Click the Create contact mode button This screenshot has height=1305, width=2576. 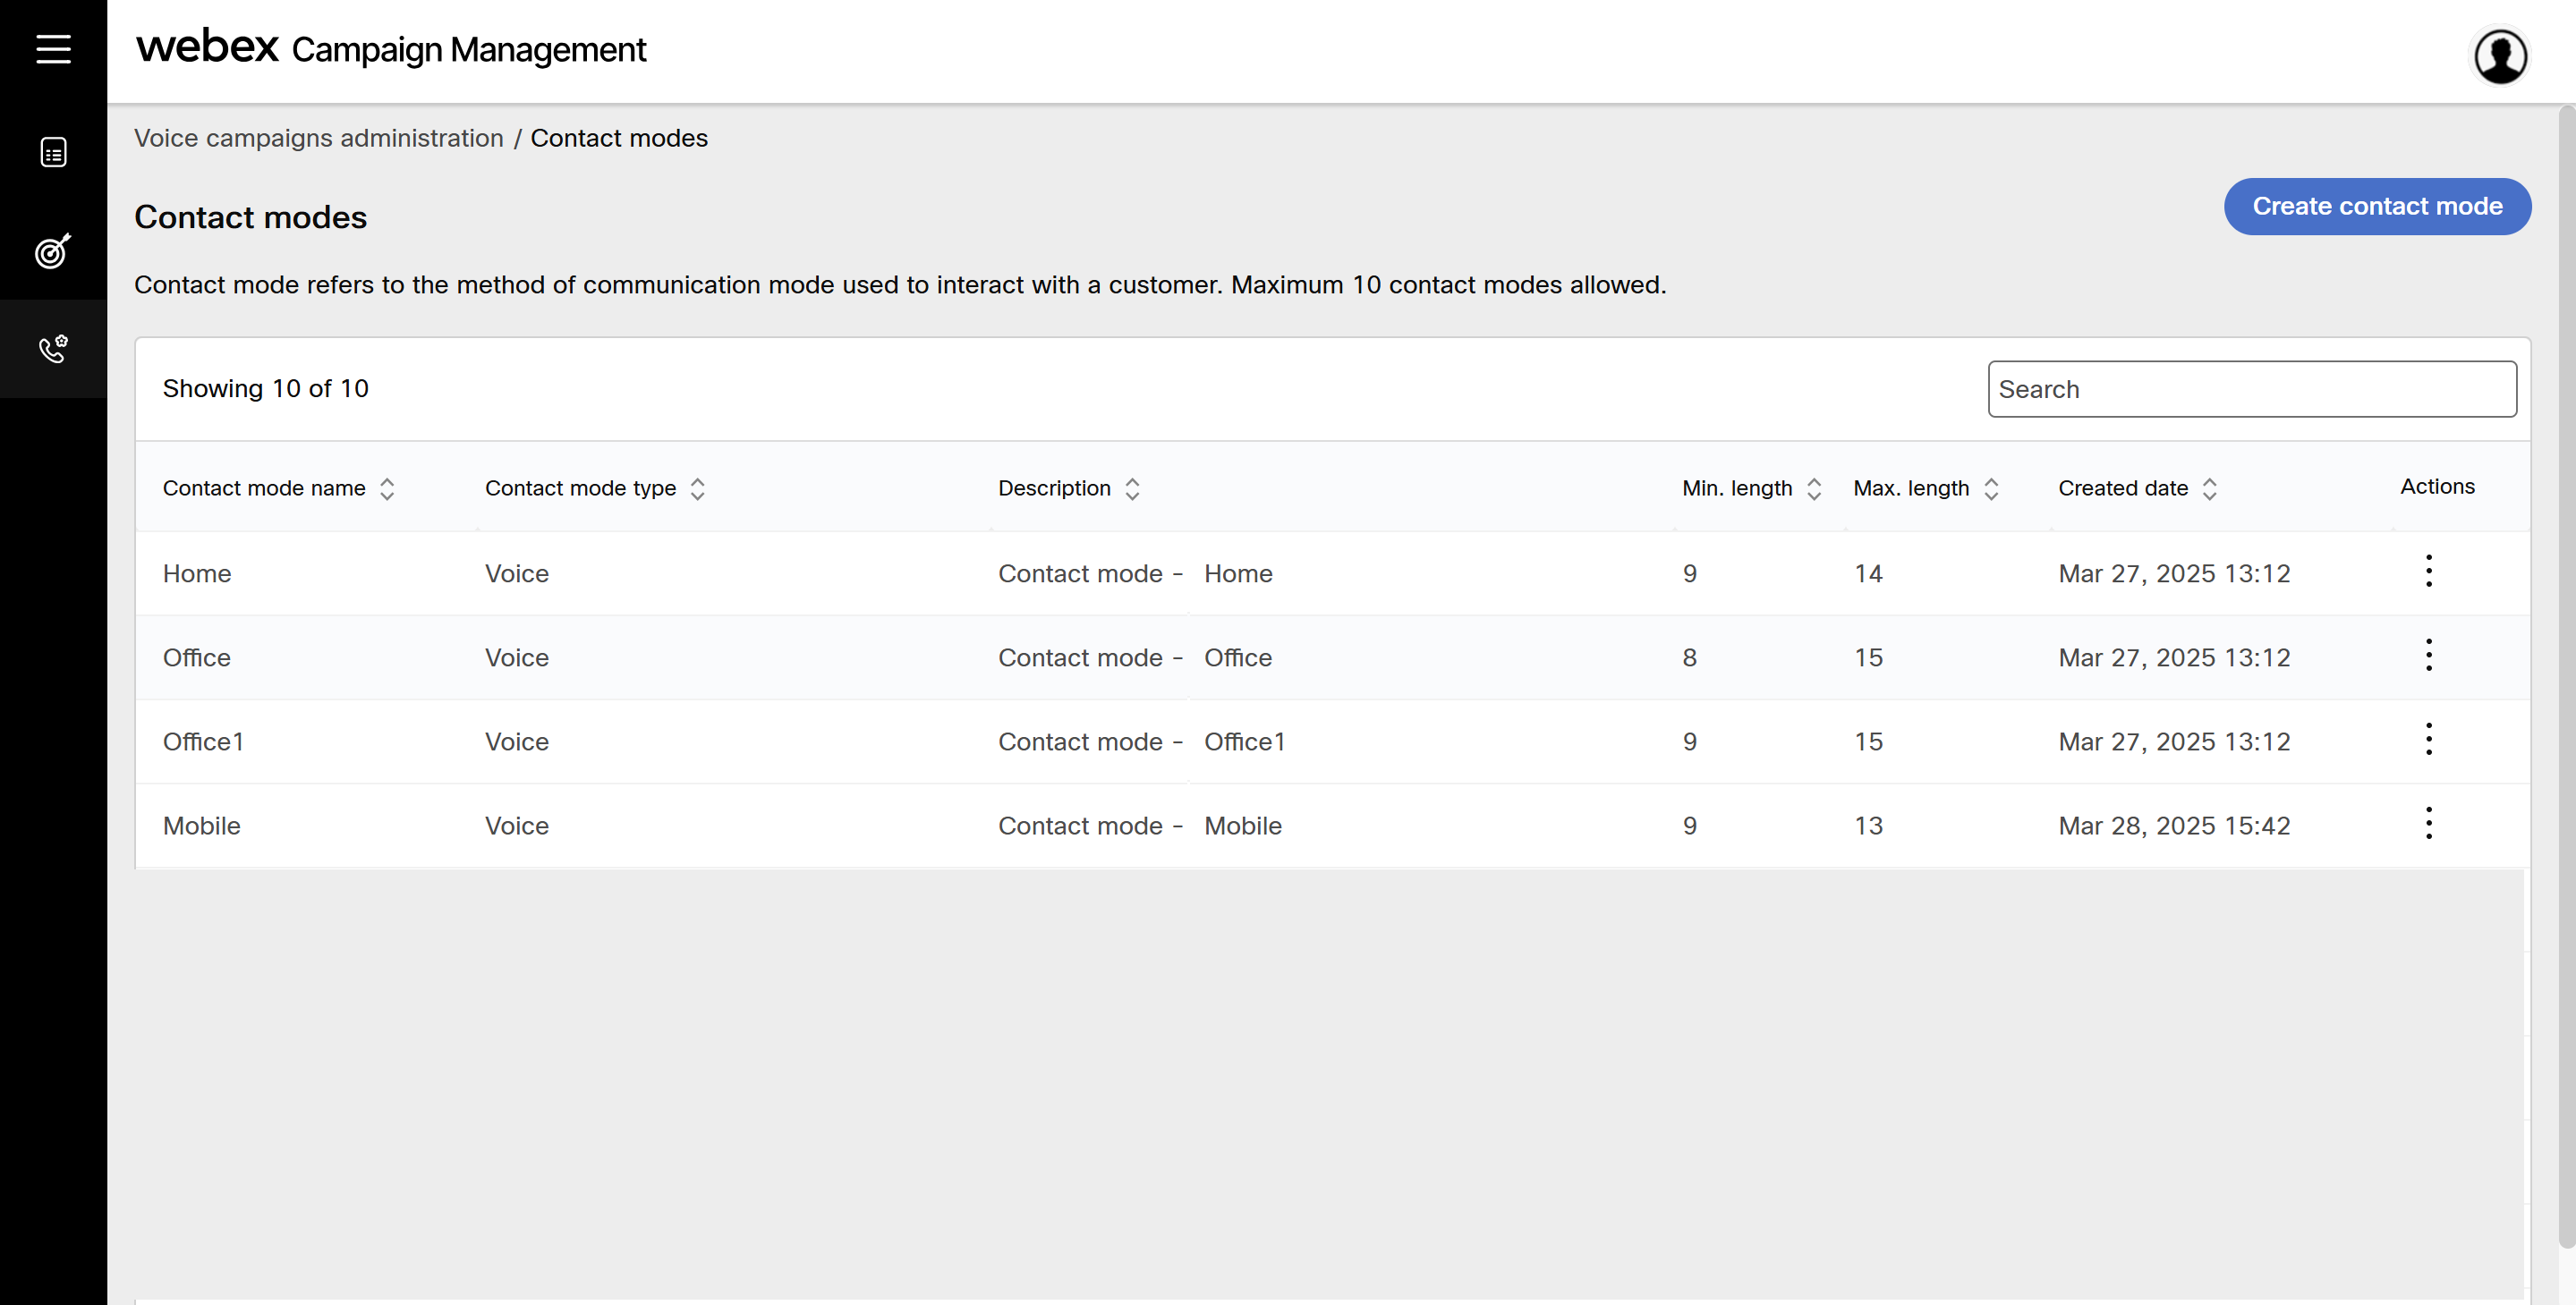tap(2377, 207)
